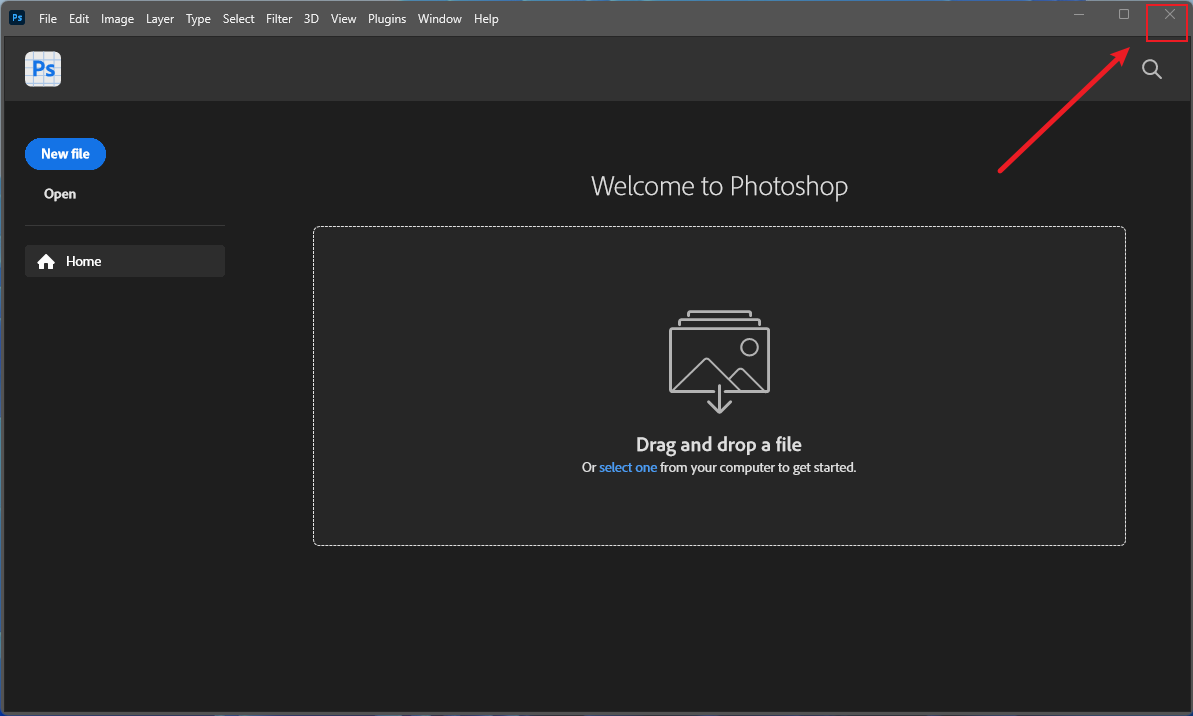
Task: Click the 'select one' link
Action: [x=628, y=467]
